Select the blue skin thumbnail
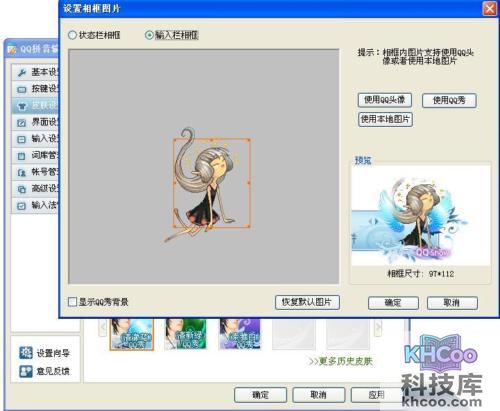500x411 pixels. click(132, 334)
